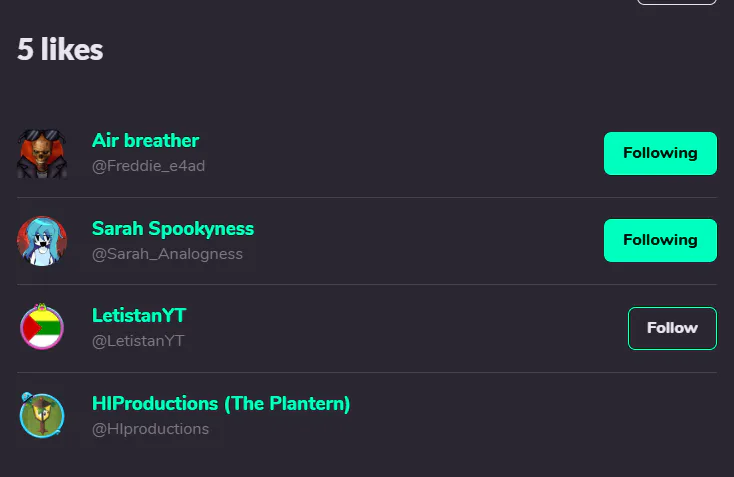Open HIProductions (The Plantern) profile name
Screen dimensions: 734x477
(221, 404)
